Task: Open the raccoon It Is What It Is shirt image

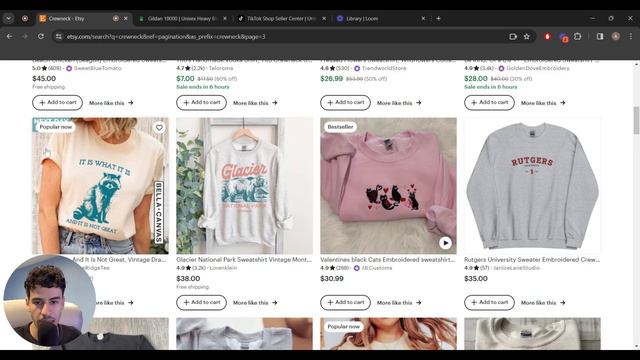Action: tap(100, 186)
